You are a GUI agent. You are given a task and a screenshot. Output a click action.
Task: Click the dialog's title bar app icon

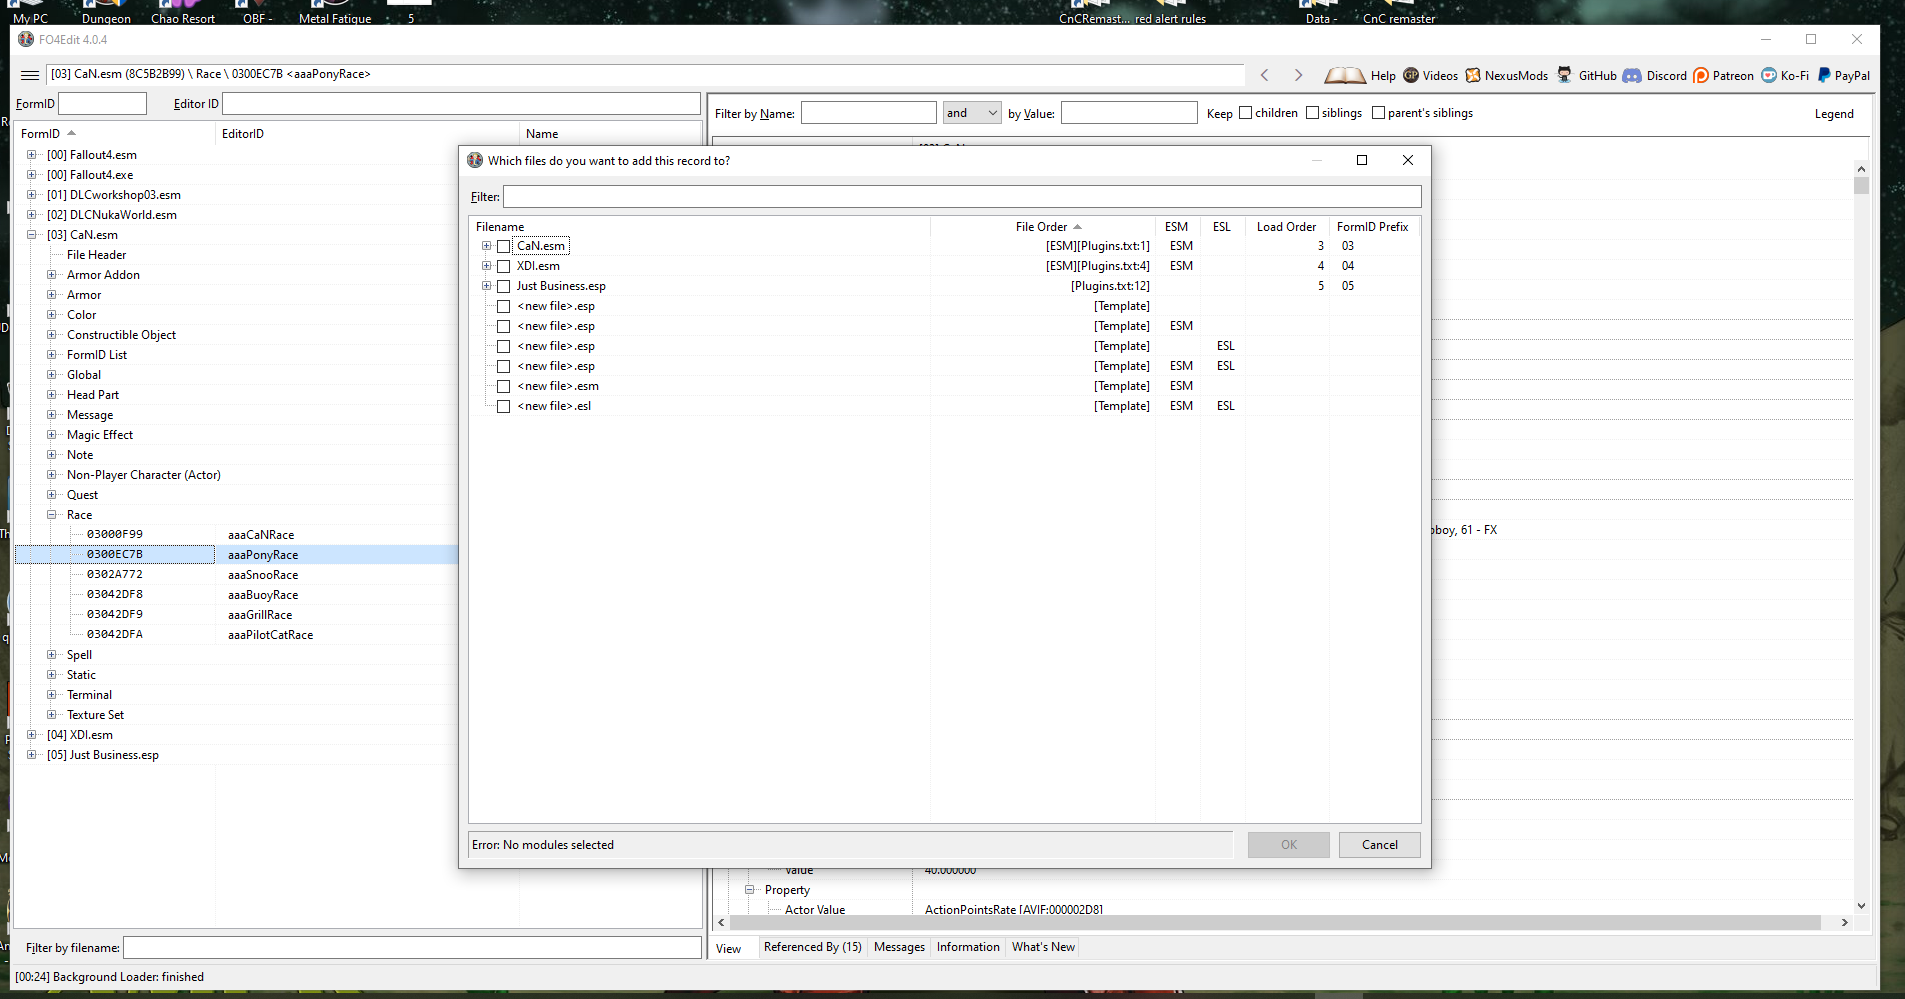click(475, 160)
